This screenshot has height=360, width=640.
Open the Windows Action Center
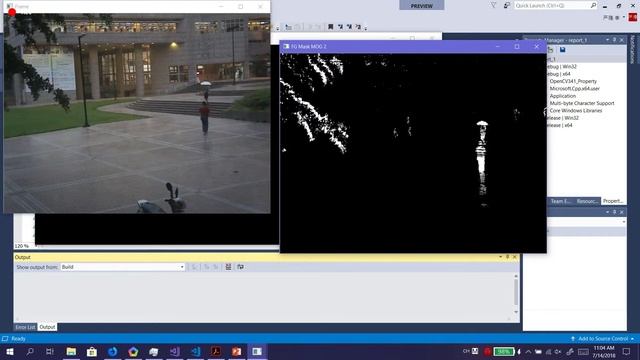[x=627, y=351]
